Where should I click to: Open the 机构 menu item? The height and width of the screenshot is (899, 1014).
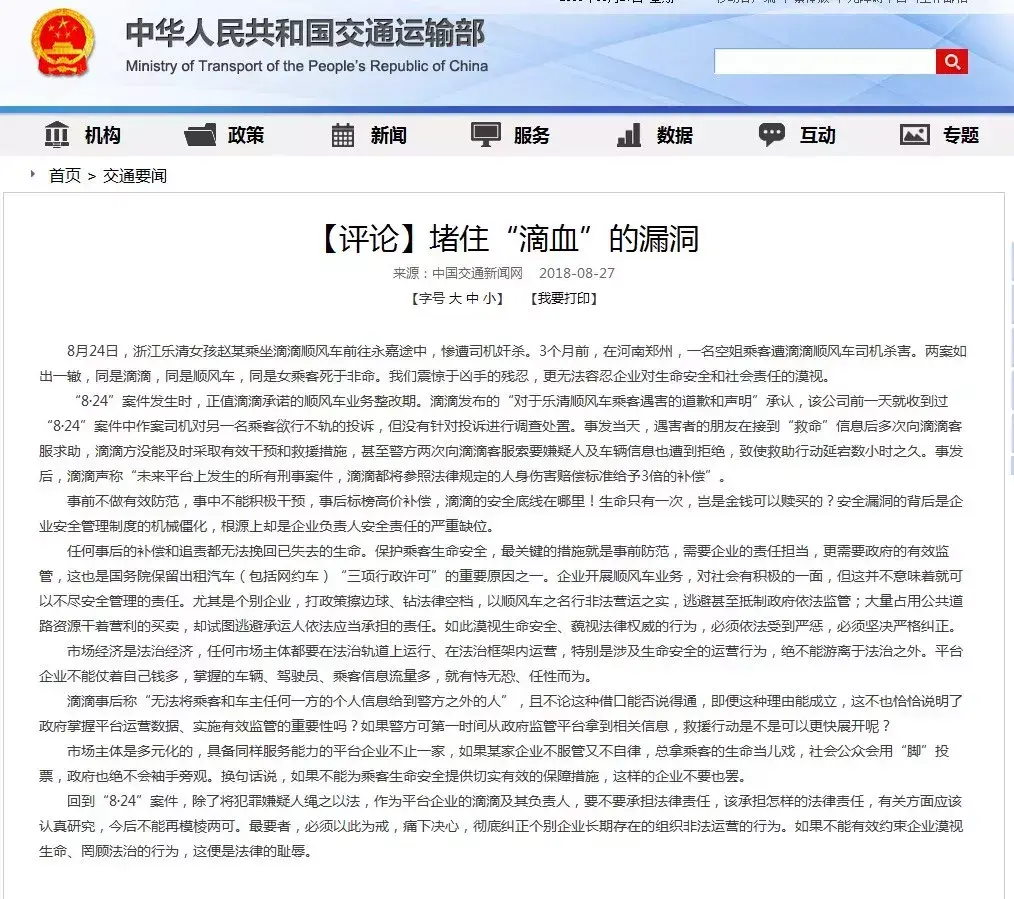[x=102, y=135]
